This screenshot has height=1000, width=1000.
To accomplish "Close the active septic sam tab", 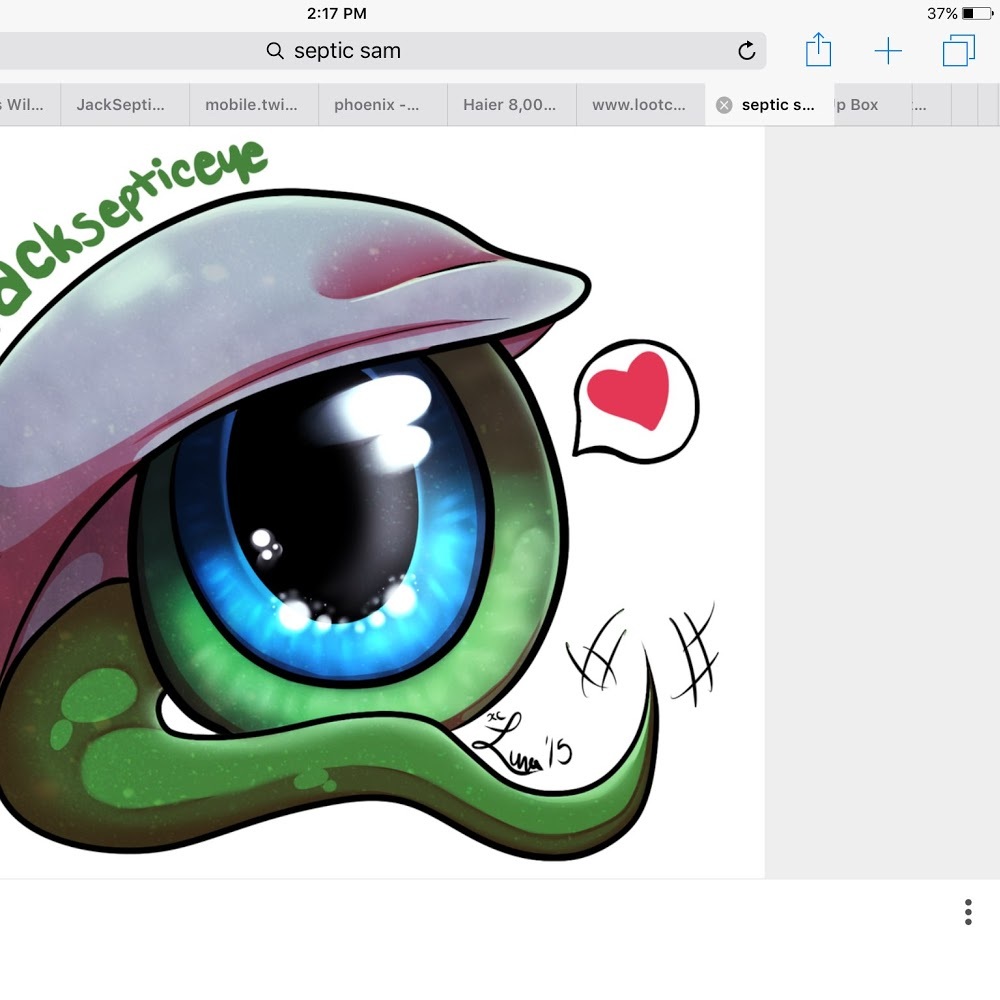I will coord(724,105).
